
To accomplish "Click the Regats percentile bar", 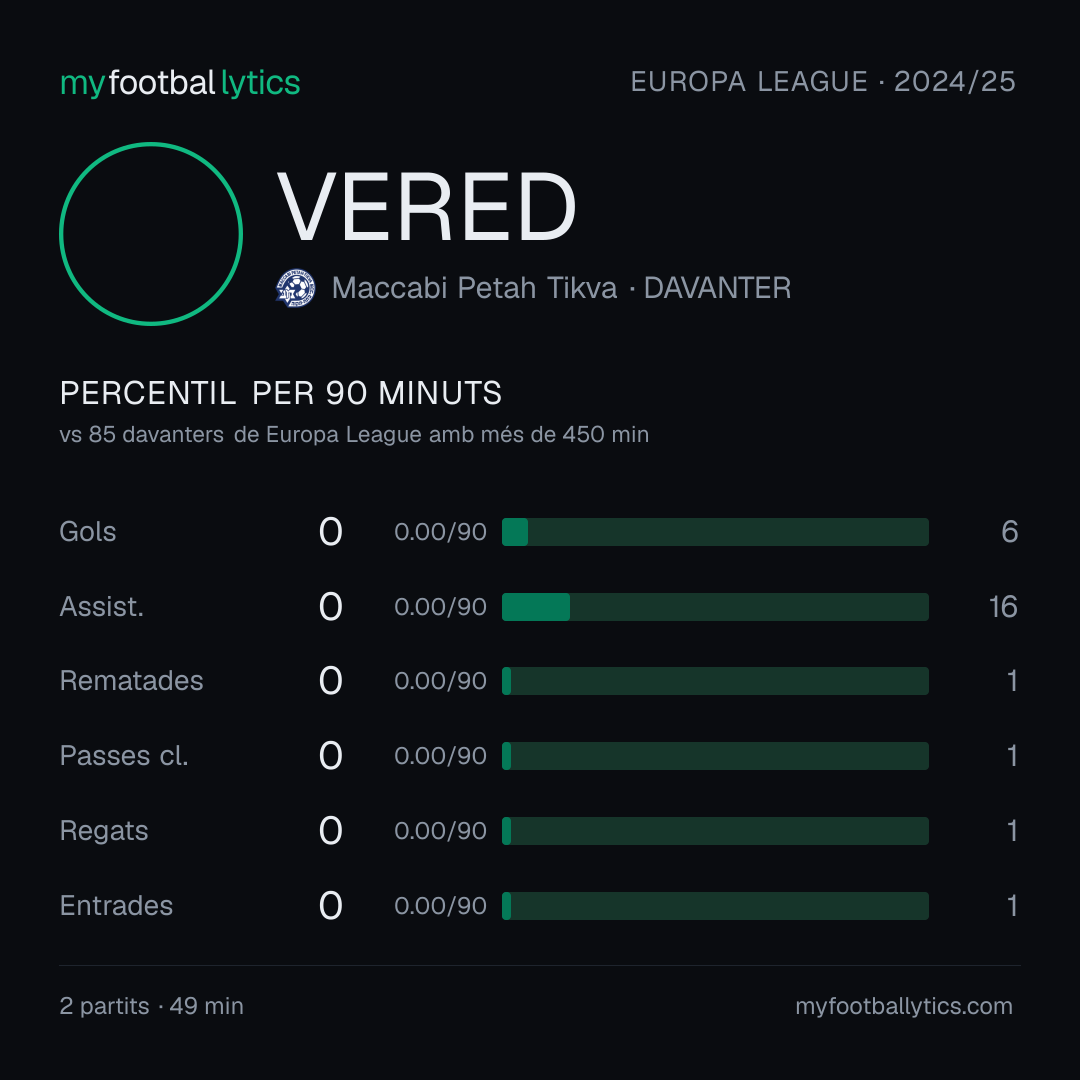I will pos(715,831).
